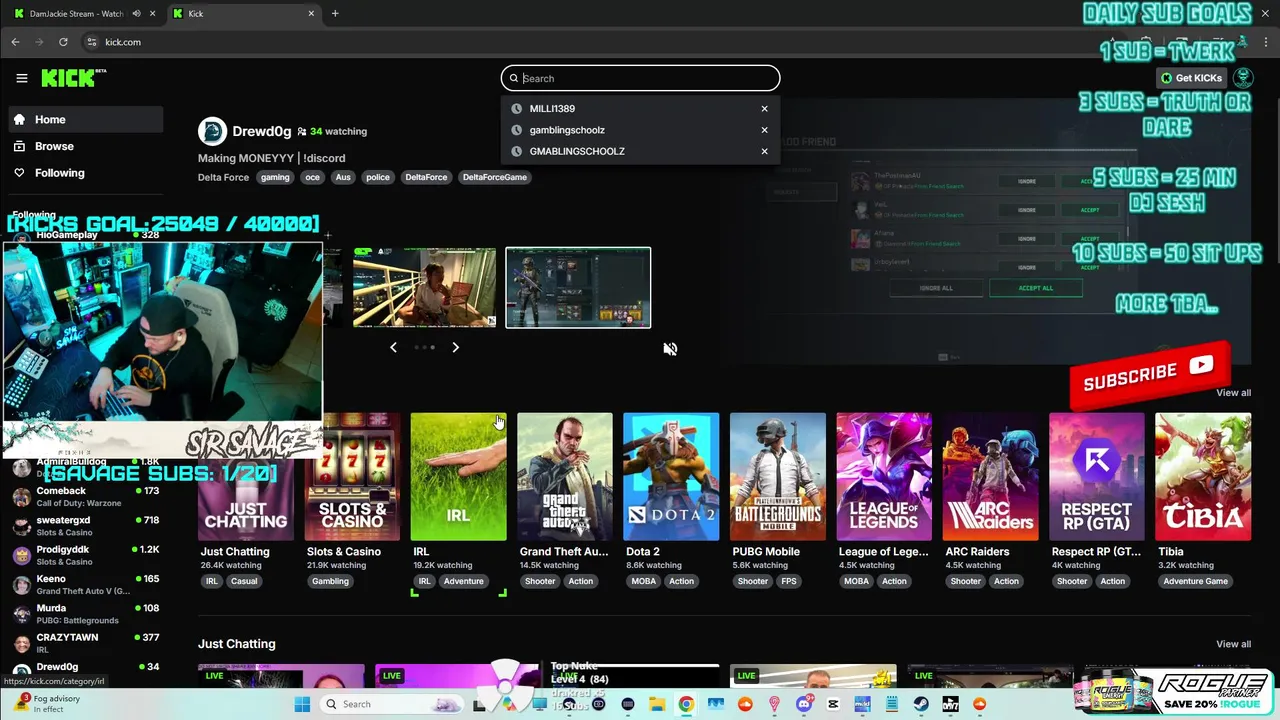Click View all for Just Chatting
This screenshot has width=1280, height=720.
pyautogui.click(x=1233, y=644)
